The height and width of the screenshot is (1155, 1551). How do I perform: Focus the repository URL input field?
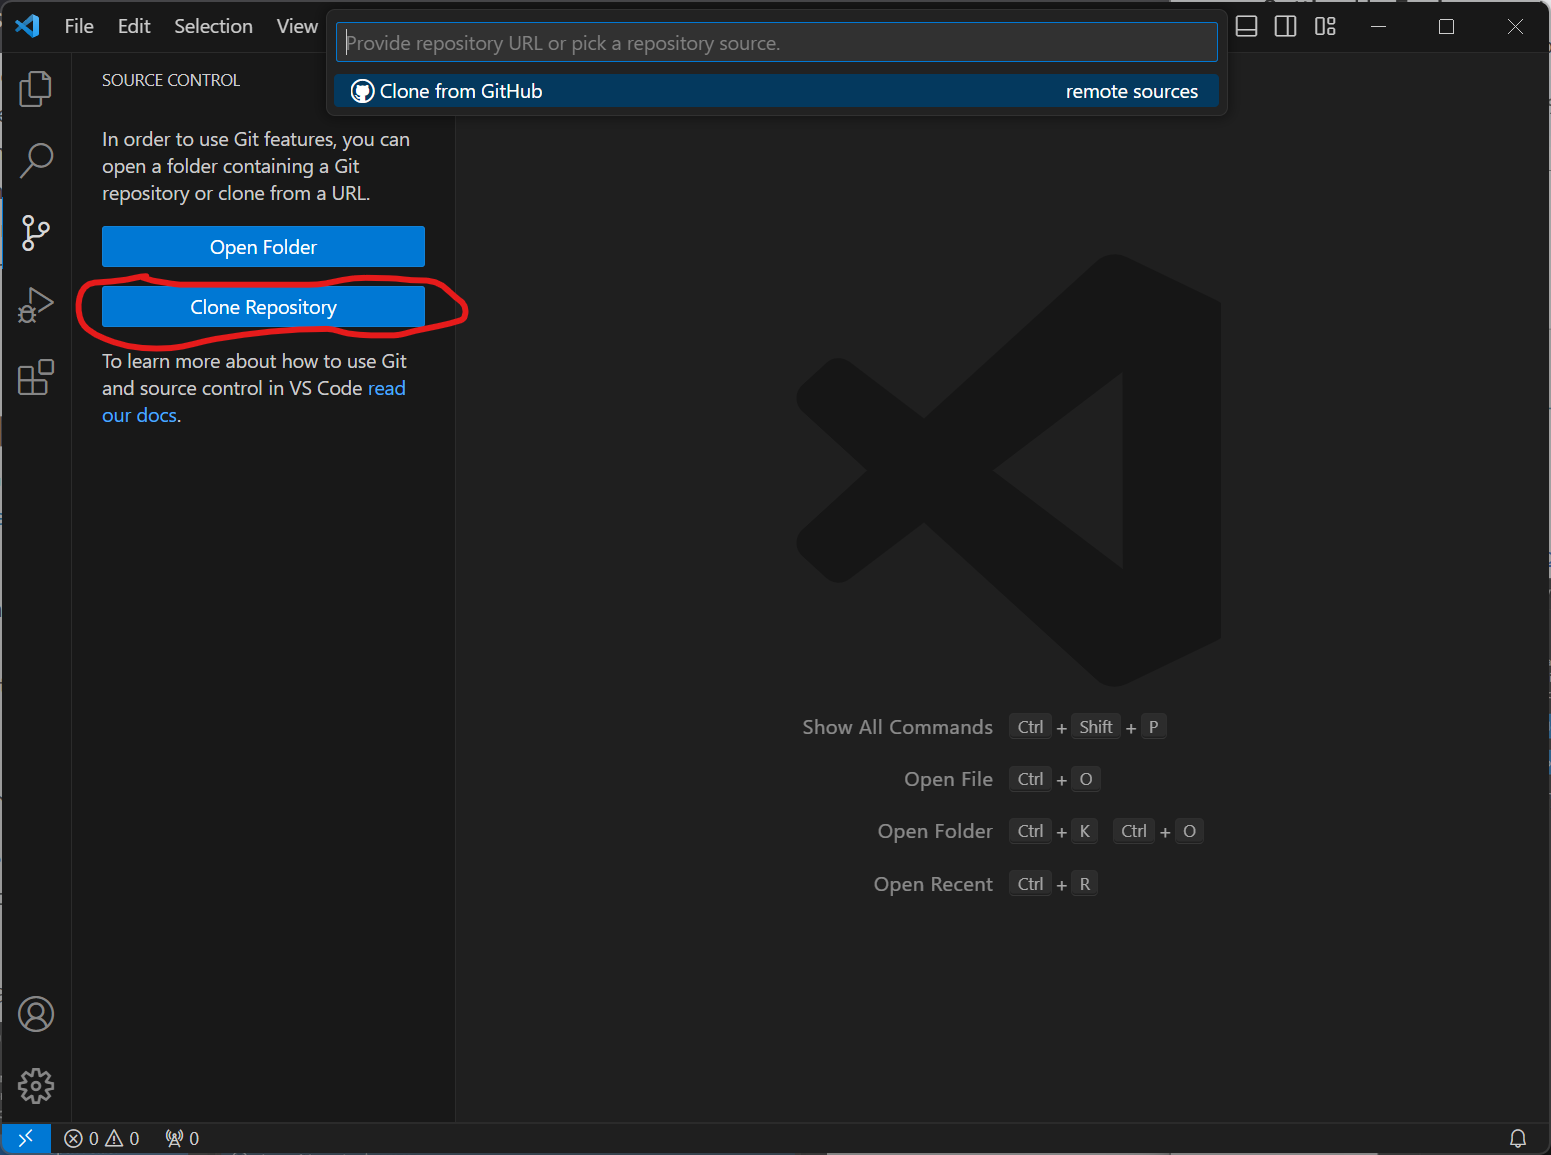coord(776,43)
